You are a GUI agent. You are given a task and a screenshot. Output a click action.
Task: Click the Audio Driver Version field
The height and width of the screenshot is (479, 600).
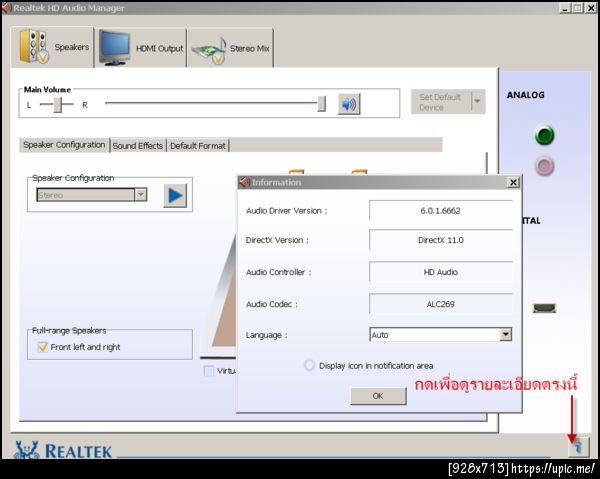[x=440, y=210]
